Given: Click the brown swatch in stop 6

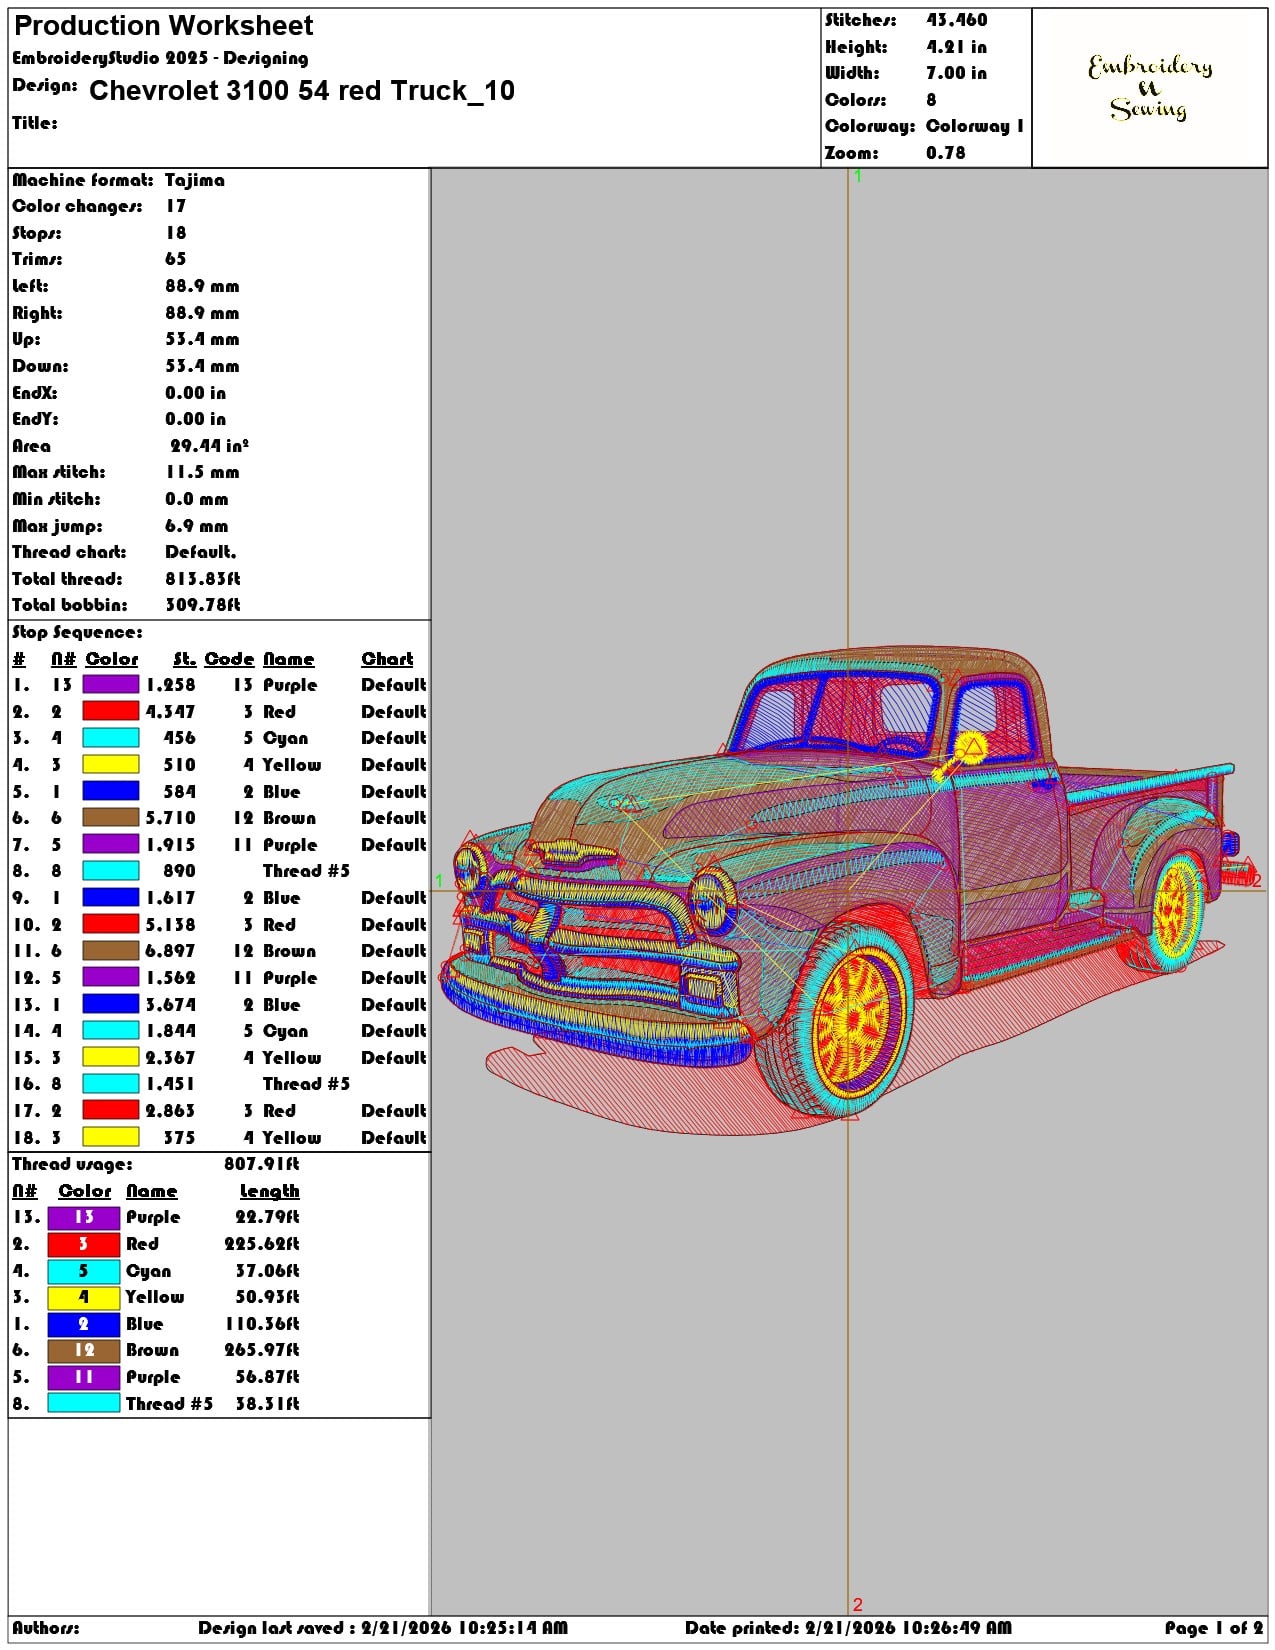Looking at the screenshot, I should pyautogui.click(x=110, y=818).
